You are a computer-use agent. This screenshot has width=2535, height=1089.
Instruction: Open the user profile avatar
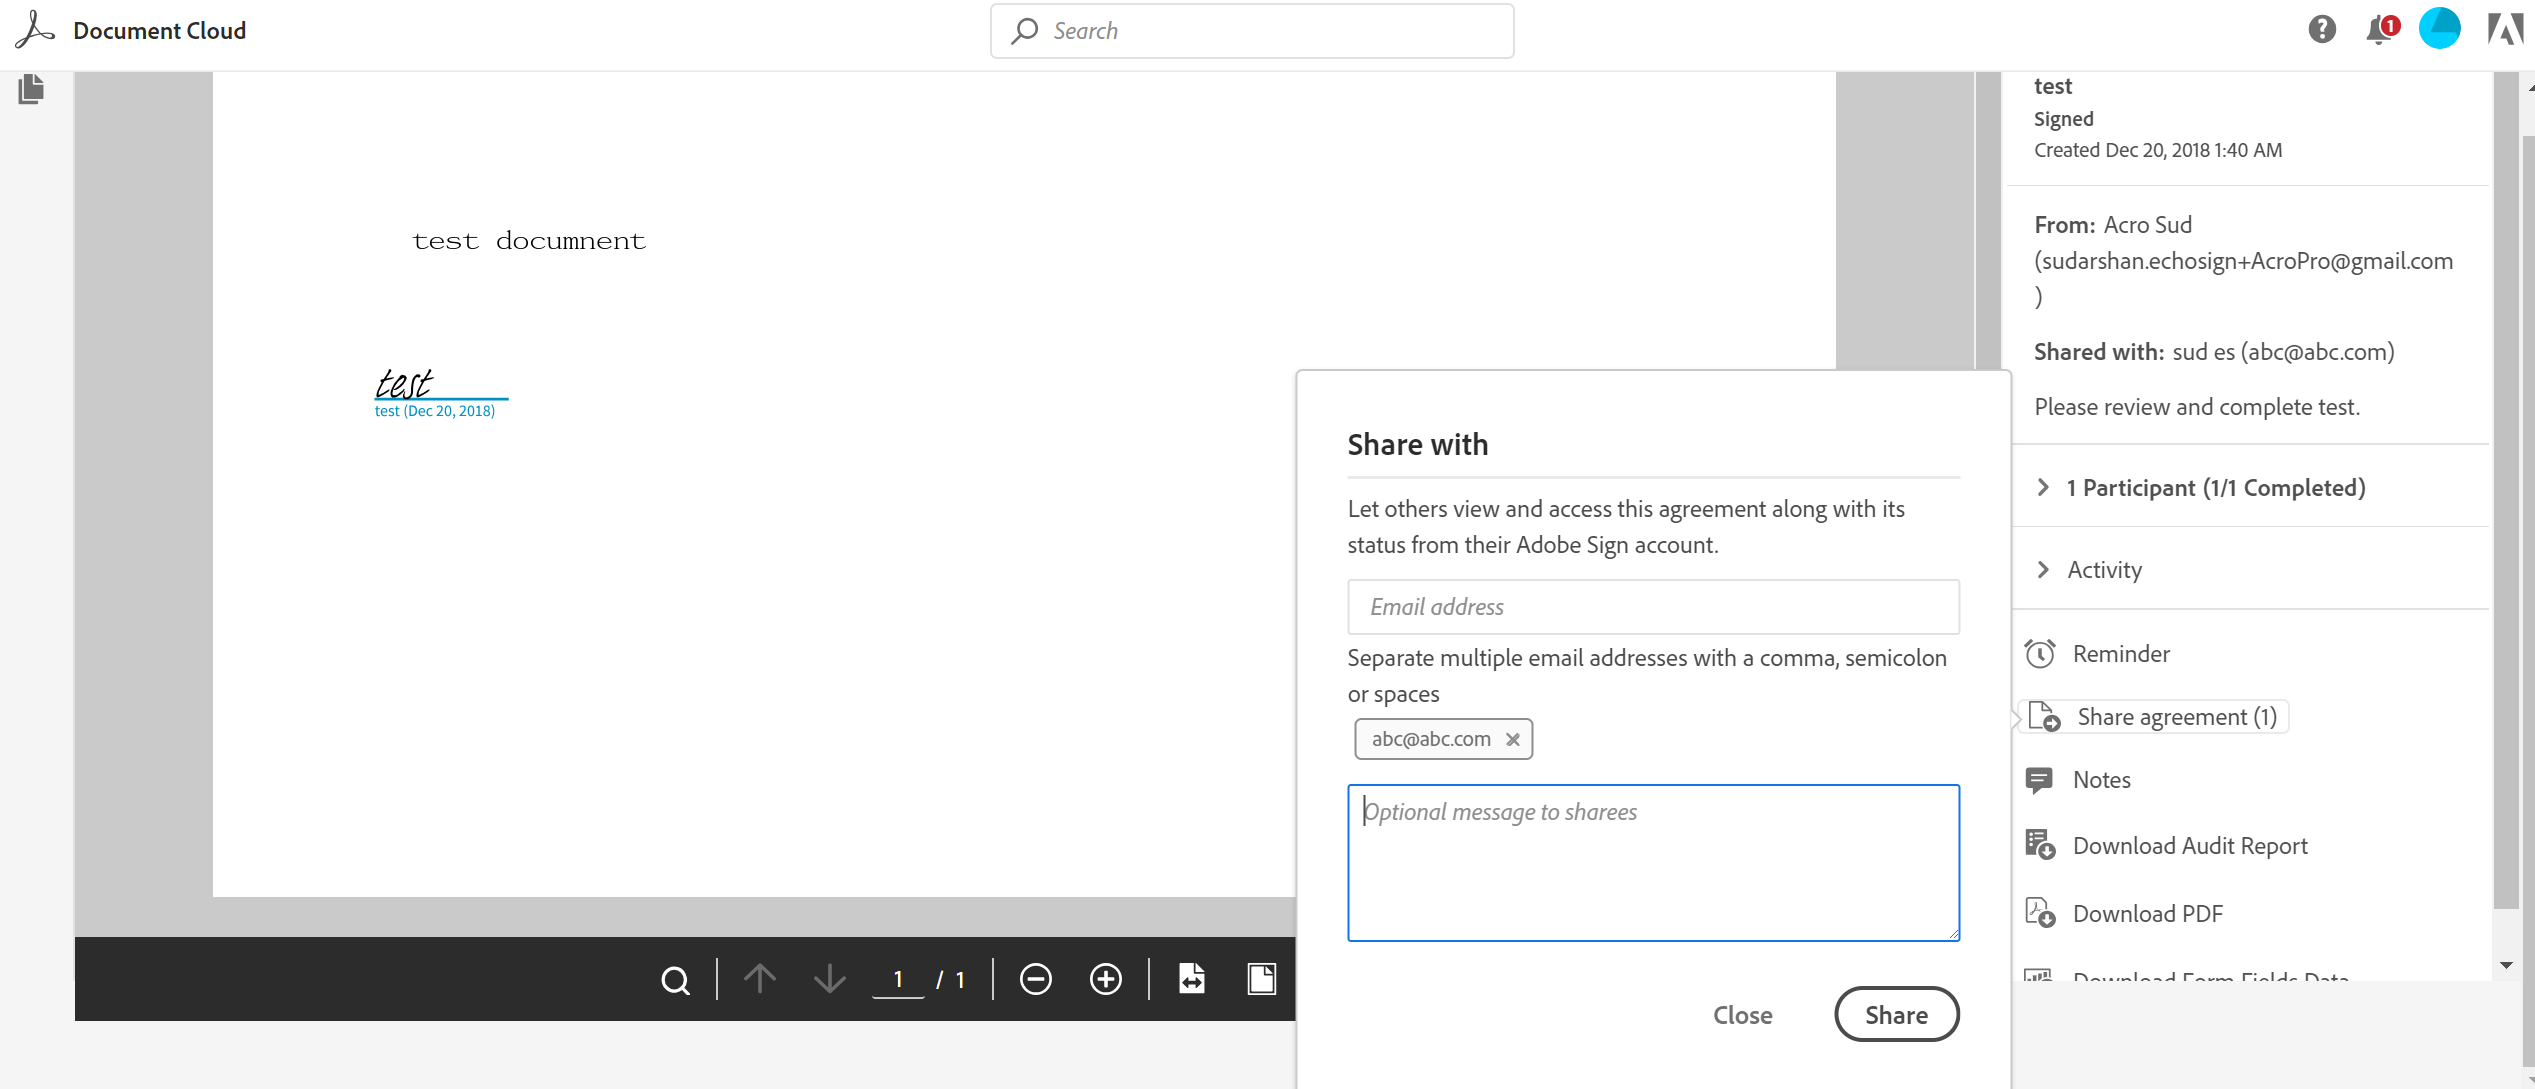tap(2439, 28)
